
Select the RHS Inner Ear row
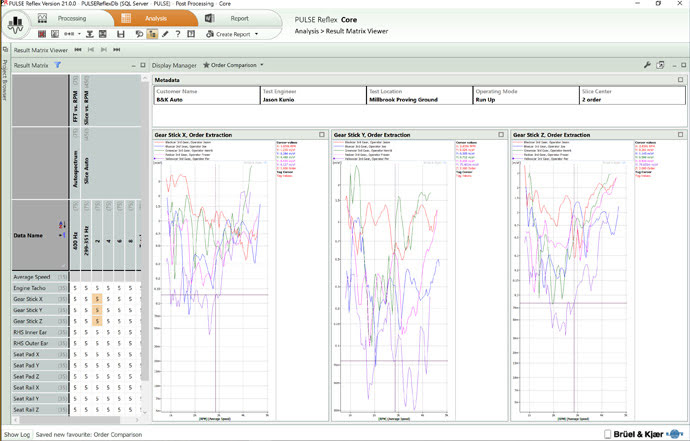click(40, 332)
